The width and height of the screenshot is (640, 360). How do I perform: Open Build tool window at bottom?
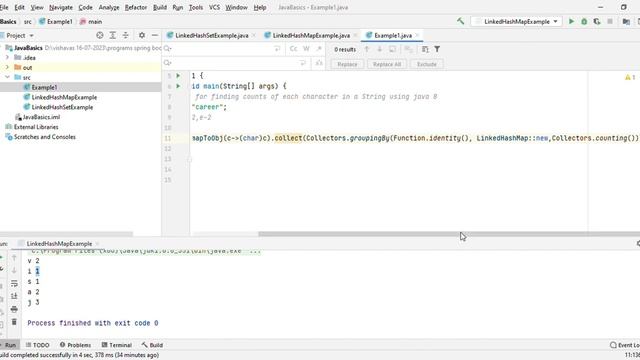tap(152, 345)
